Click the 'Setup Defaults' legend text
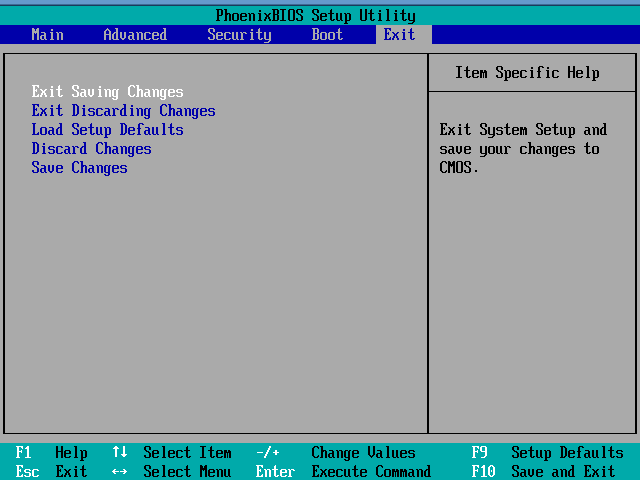 pos(567,453)
